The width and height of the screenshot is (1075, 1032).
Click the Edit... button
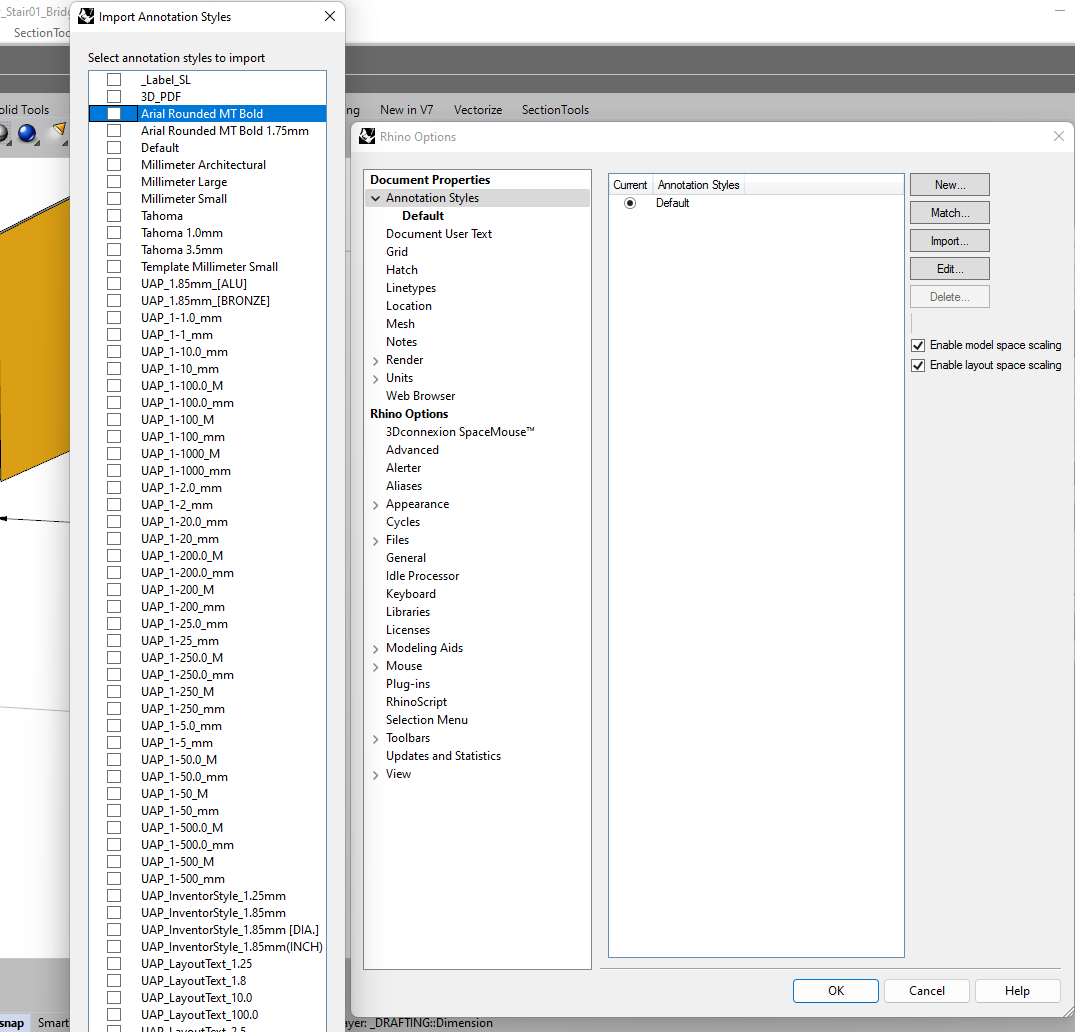(950, 269)
